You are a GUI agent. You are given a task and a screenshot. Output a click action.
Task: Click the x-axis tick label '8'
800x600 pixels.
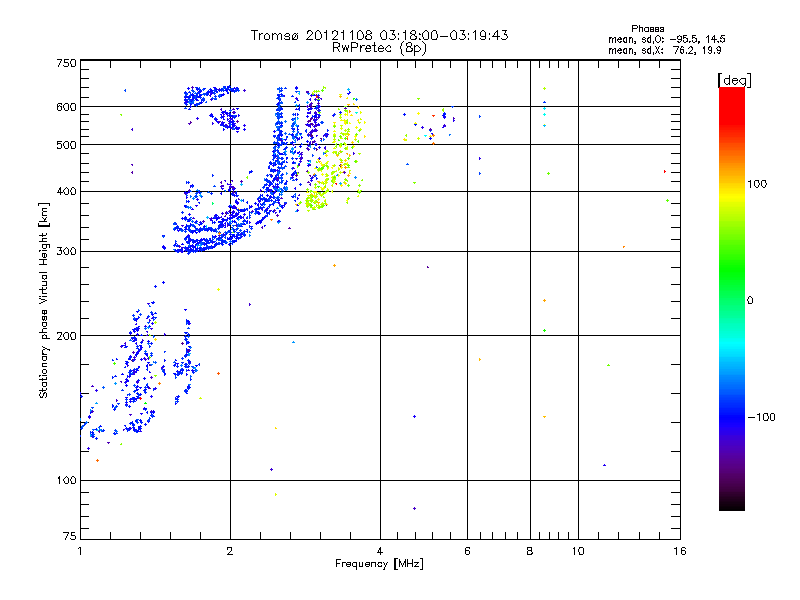pos(530,551)
